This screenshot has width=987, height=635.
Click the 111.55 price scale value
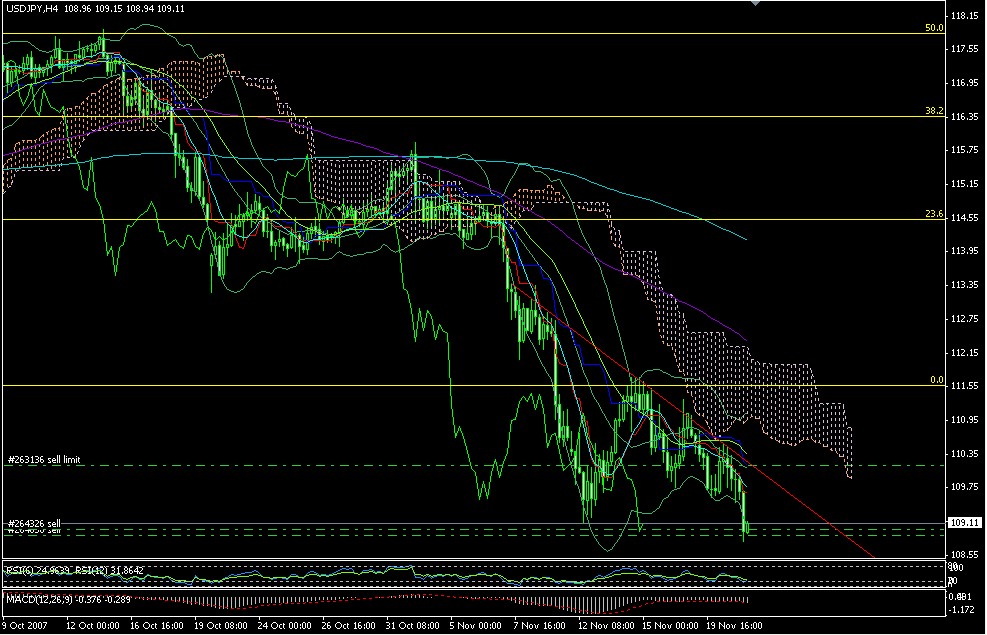[965, 386]
